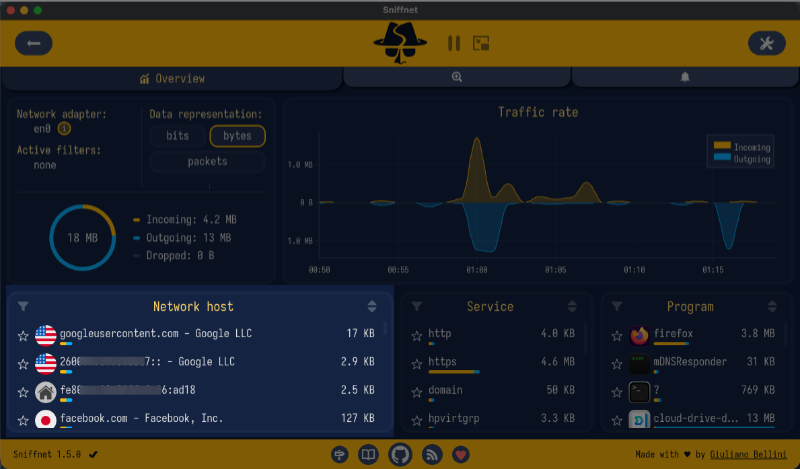This screenshot has height=469, width=800.
Task: Click the mDNSResponder program icon
Action: 639,364
